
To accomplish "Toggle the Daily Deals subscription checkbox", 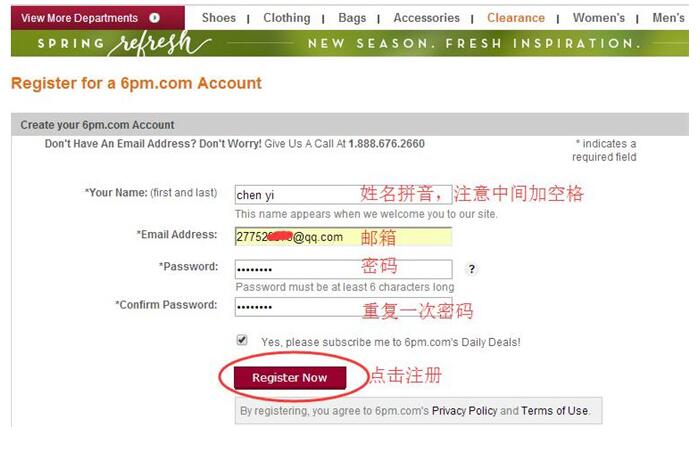I will 242,340.
